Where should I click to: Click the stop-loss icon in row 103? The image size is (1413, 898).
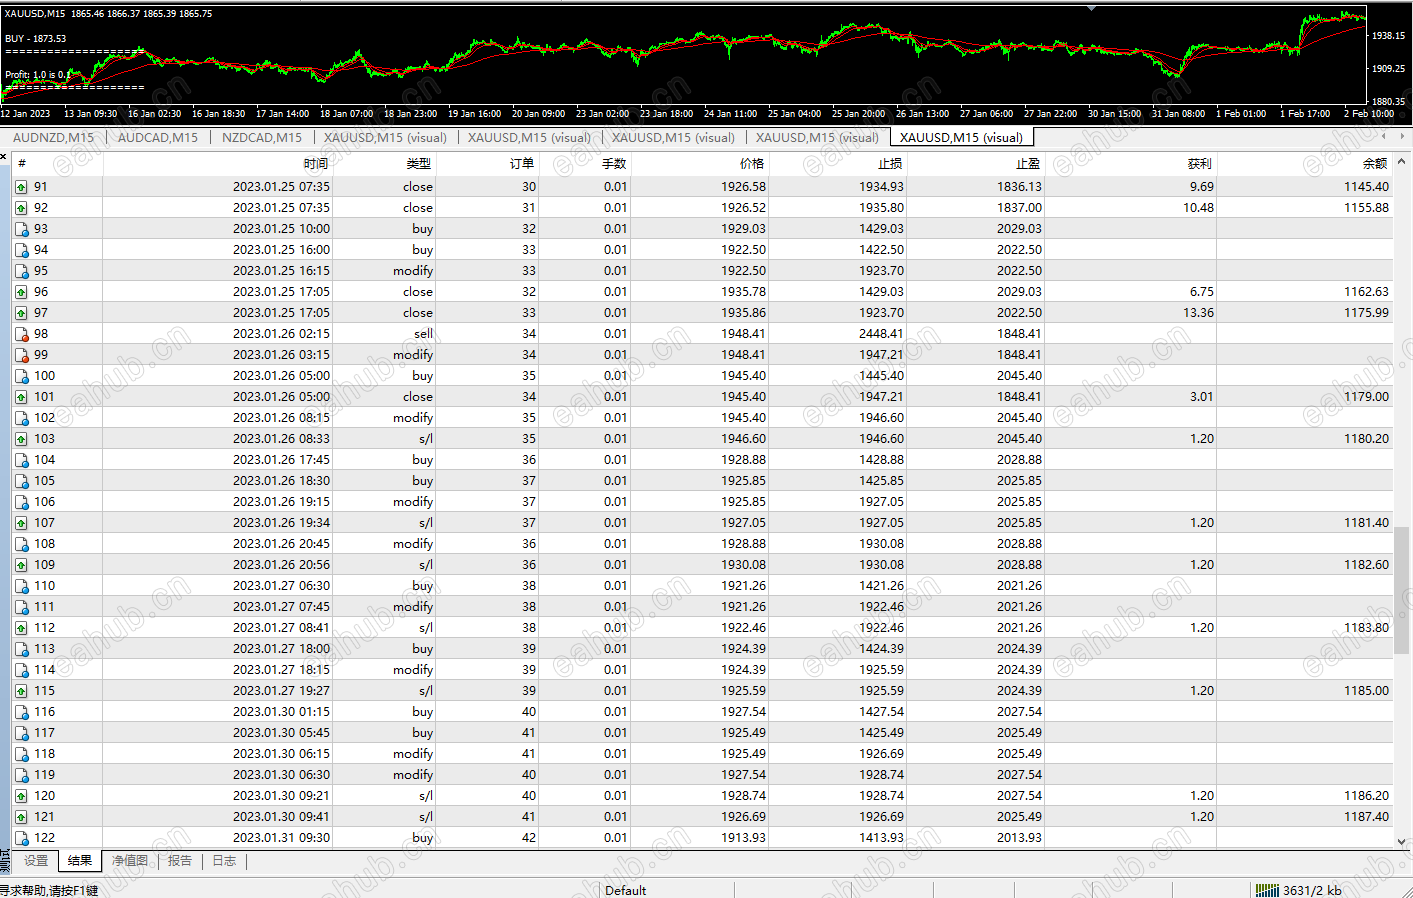click(21, 439)
